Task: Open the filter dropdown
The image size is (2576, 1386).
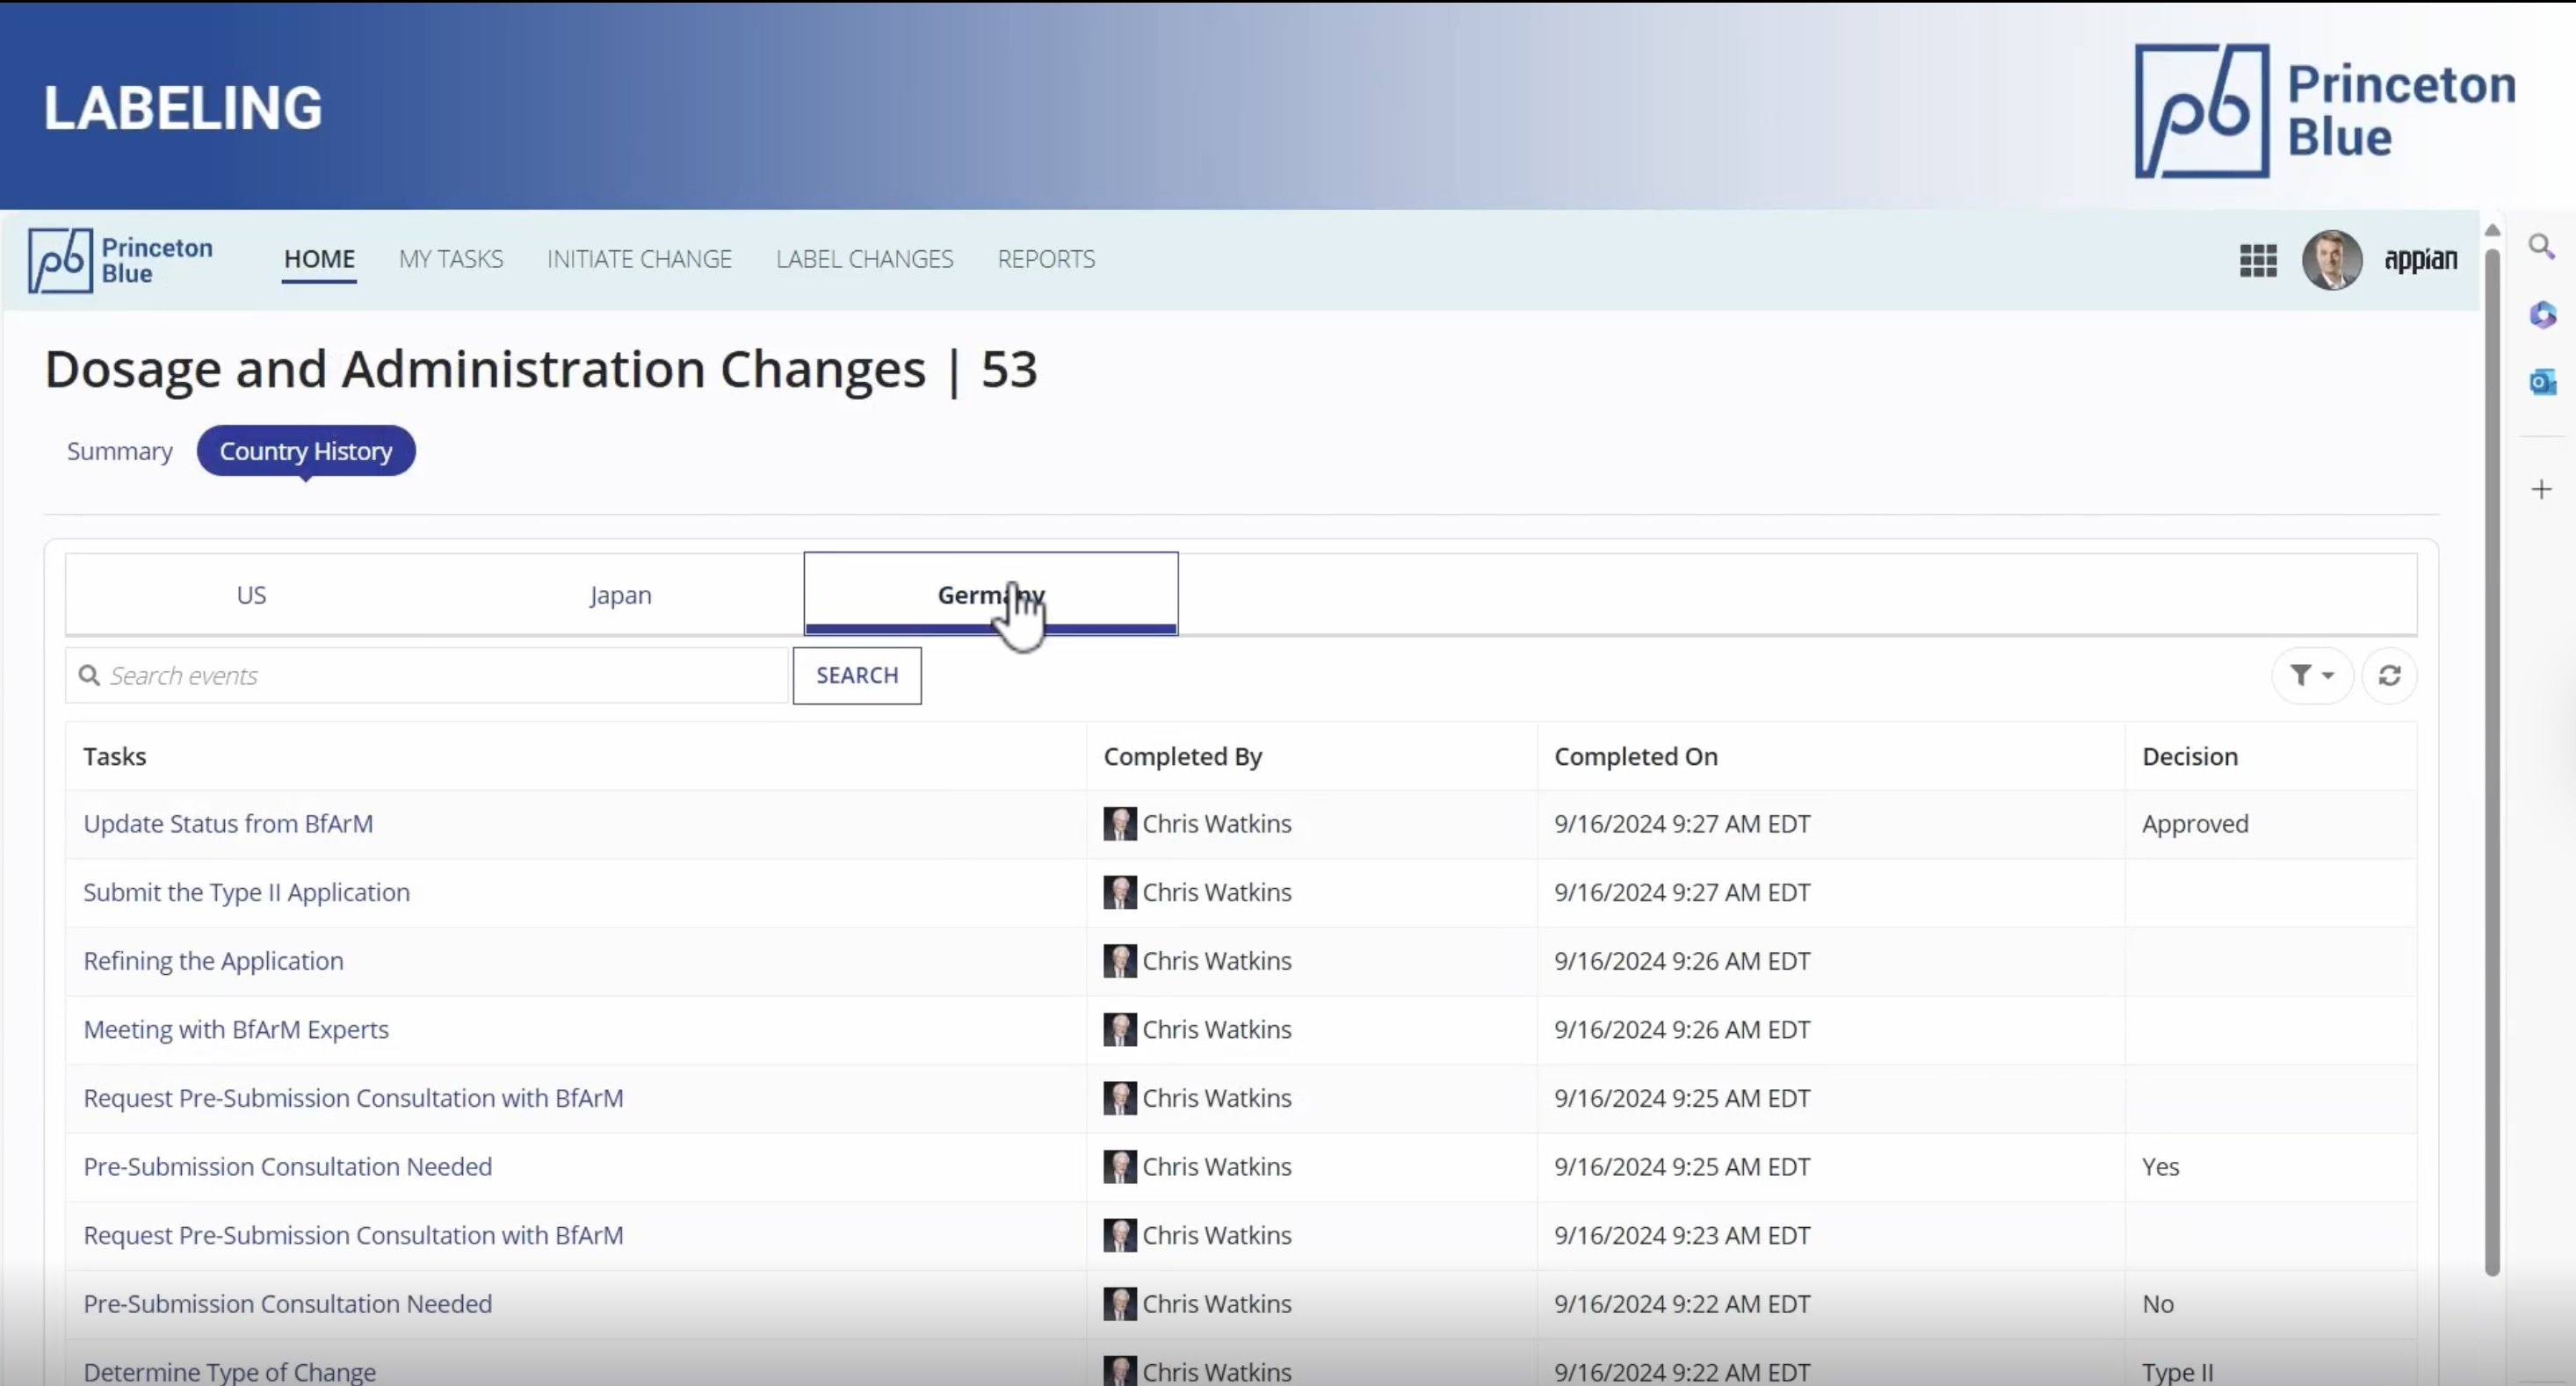Action: coord(2311,676)
